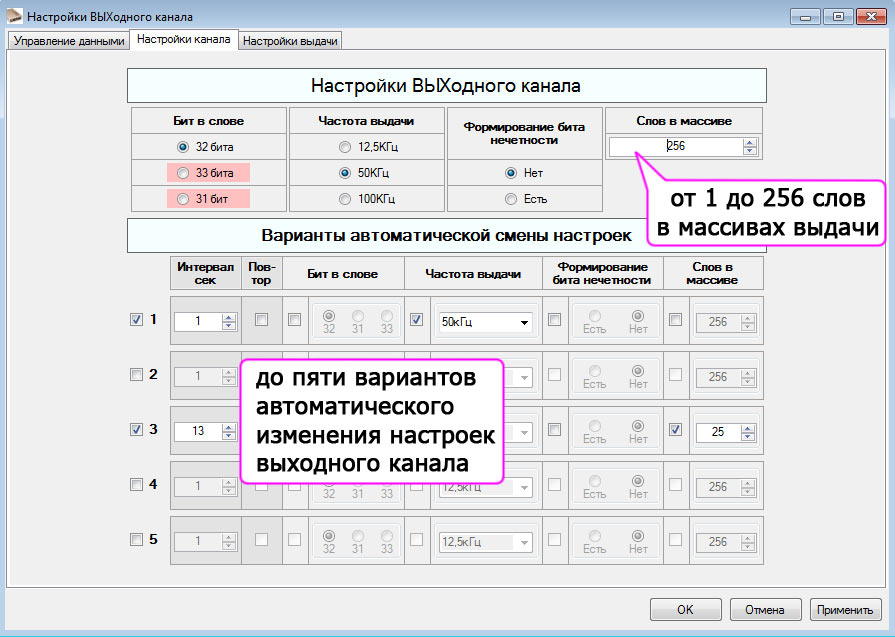
Task: Expand the frequency dropdown in row 4
Action: 522,487
